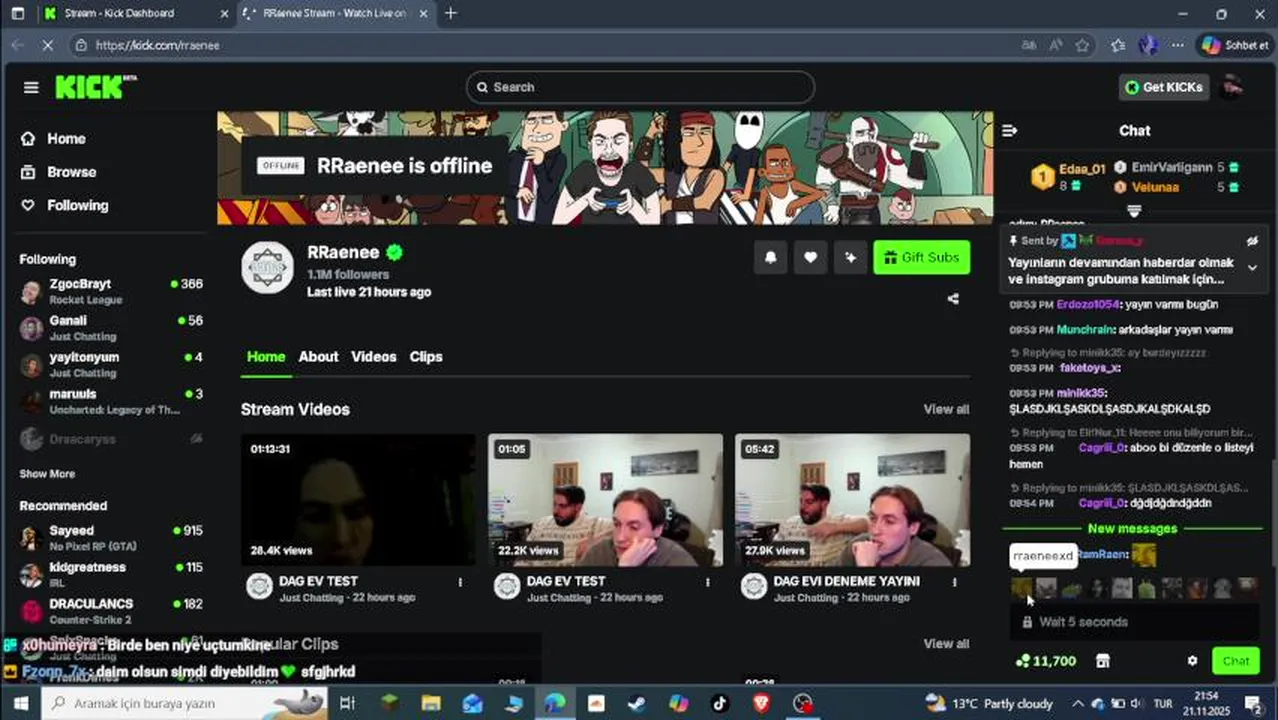Switch to the Clips tab

click(426, 357)
